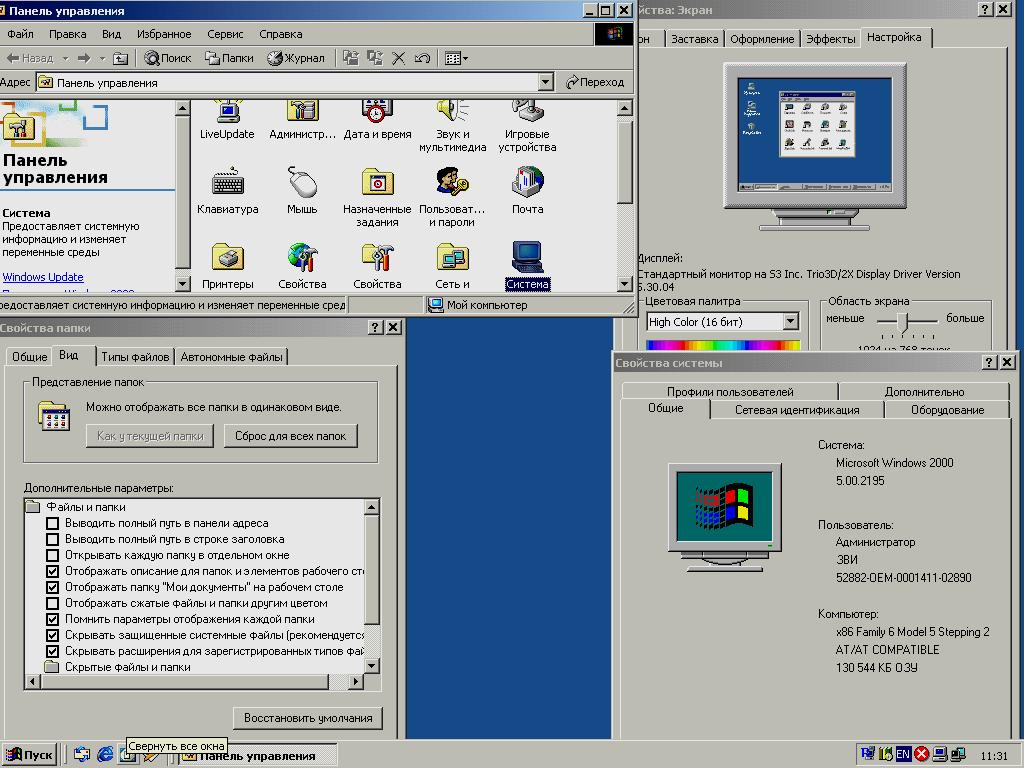Open the Клавиатура icon
This screenshot has height=768, width=1024.
[x=227, y=190]
